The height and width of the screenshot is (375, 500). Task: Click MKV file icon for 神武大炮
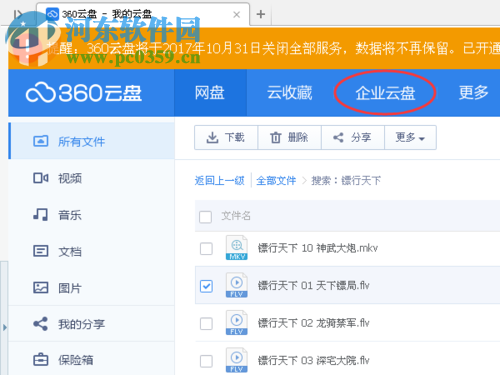coord(237,248)
